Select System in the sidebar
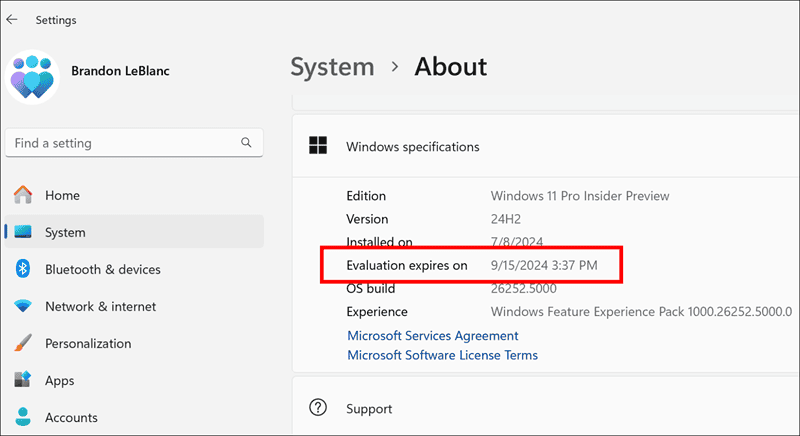 (x=134, y=232)
